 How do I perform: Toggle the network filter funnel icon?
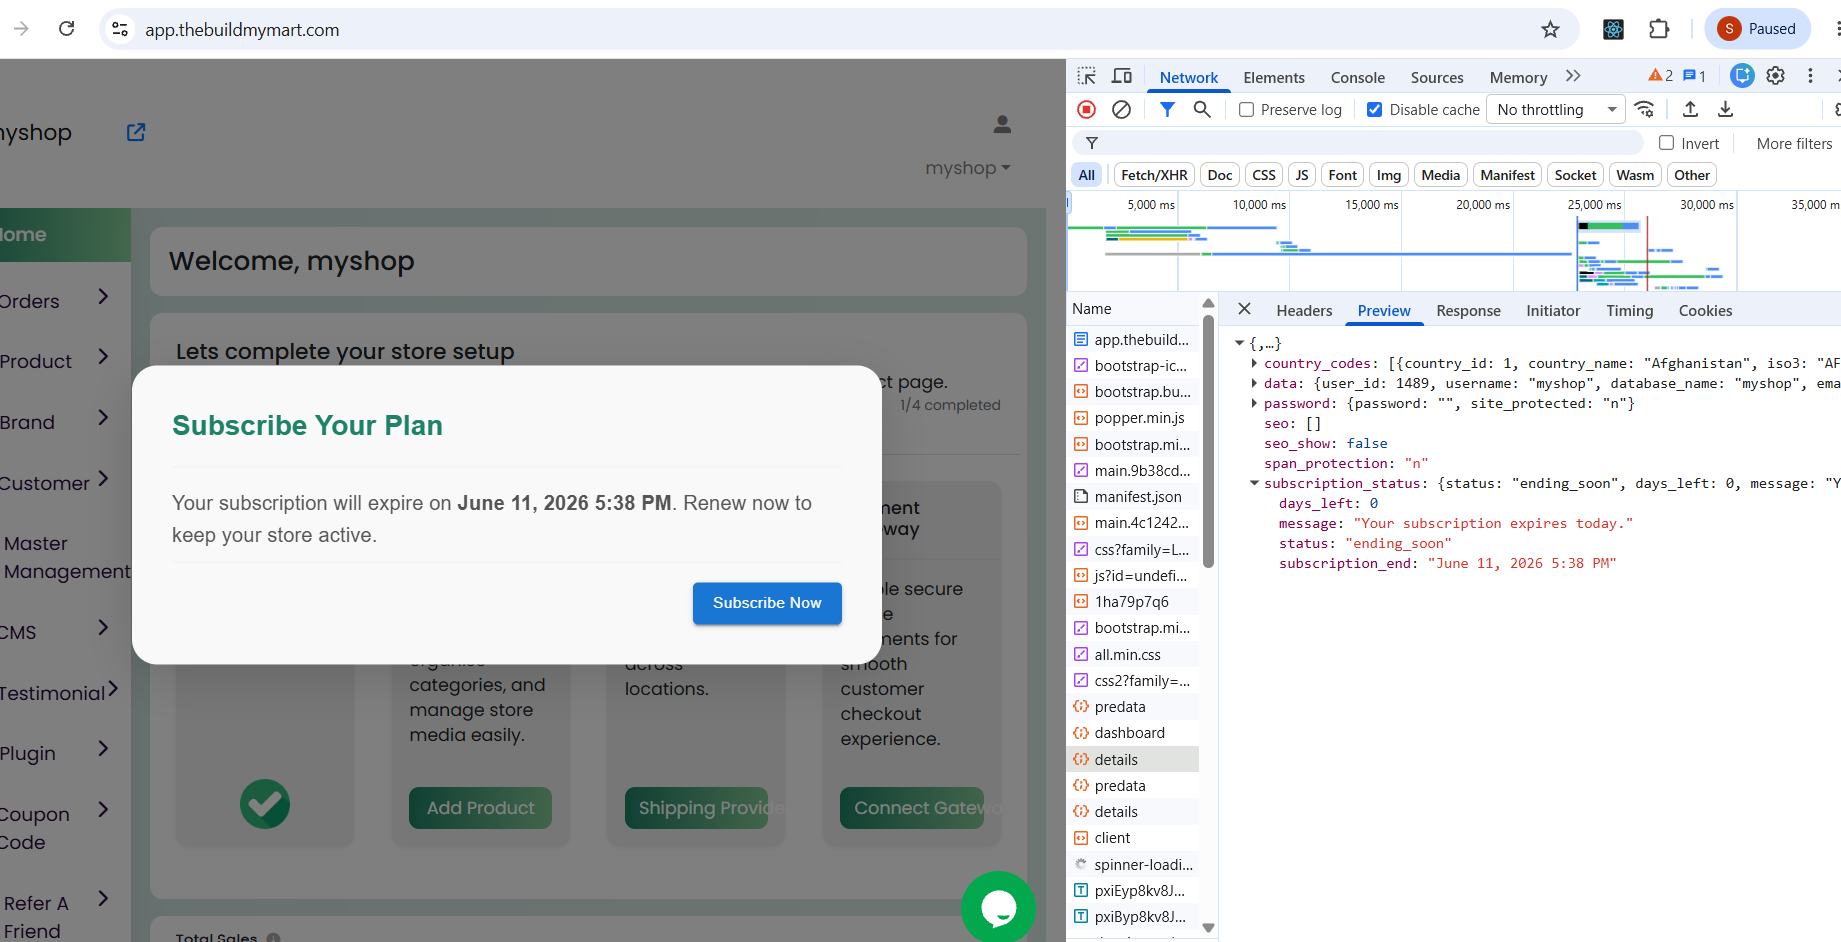click(x=1167, y=109)
